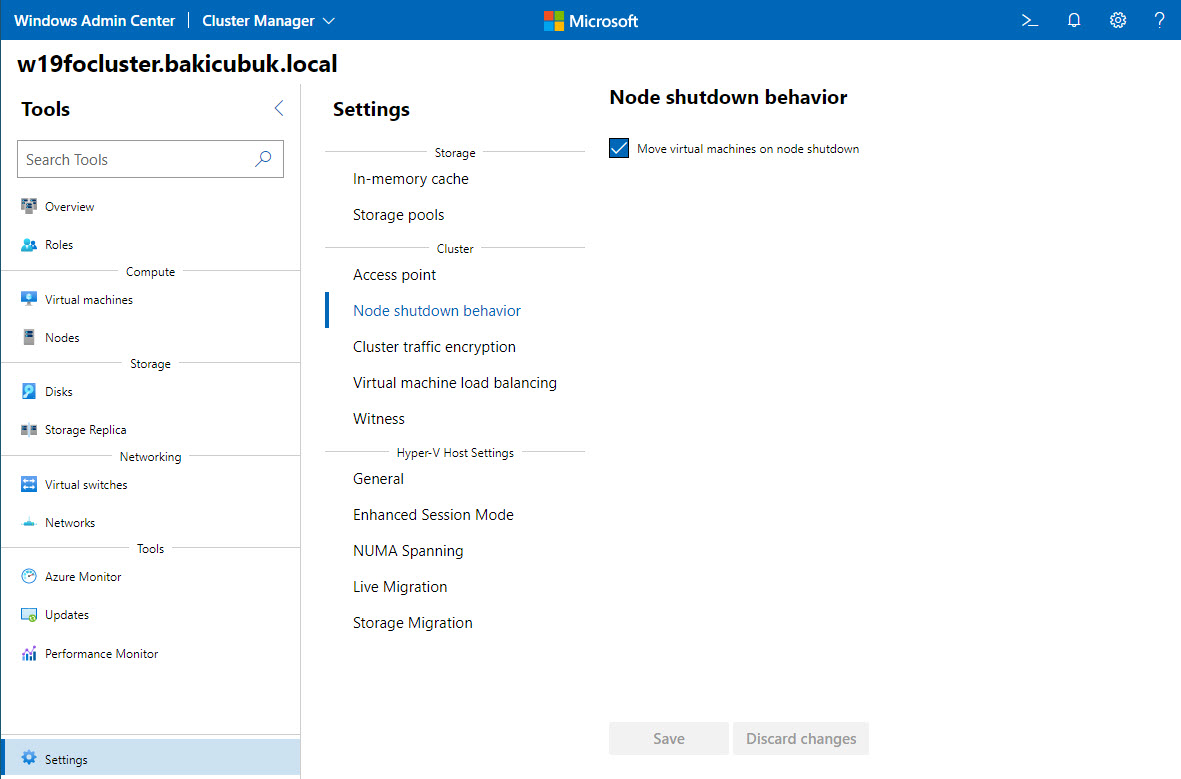
Task: Open Overview tool label
Action: (69, 206)
